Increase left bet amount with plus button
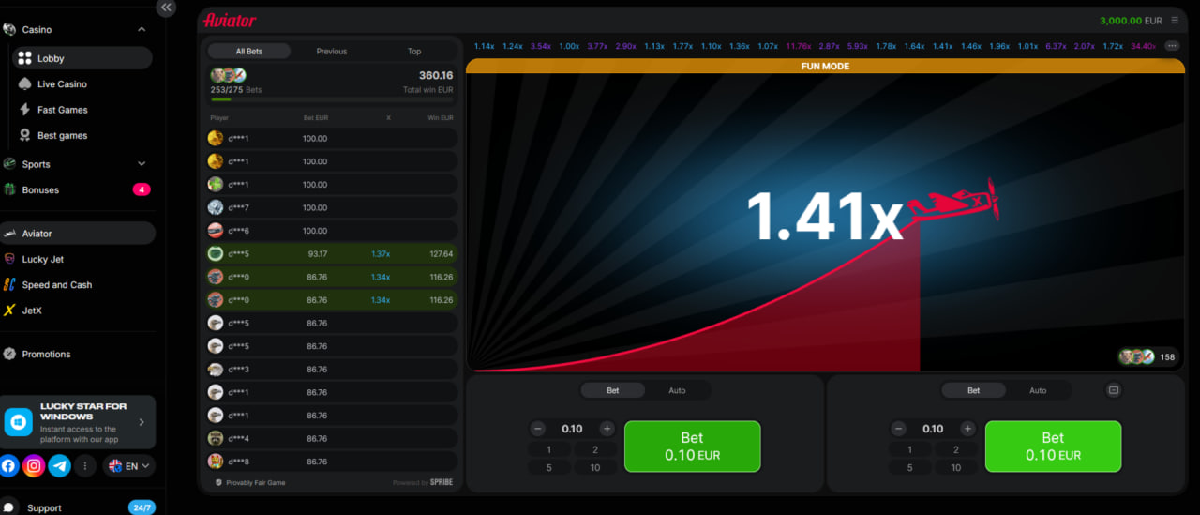 pos(606,429)
